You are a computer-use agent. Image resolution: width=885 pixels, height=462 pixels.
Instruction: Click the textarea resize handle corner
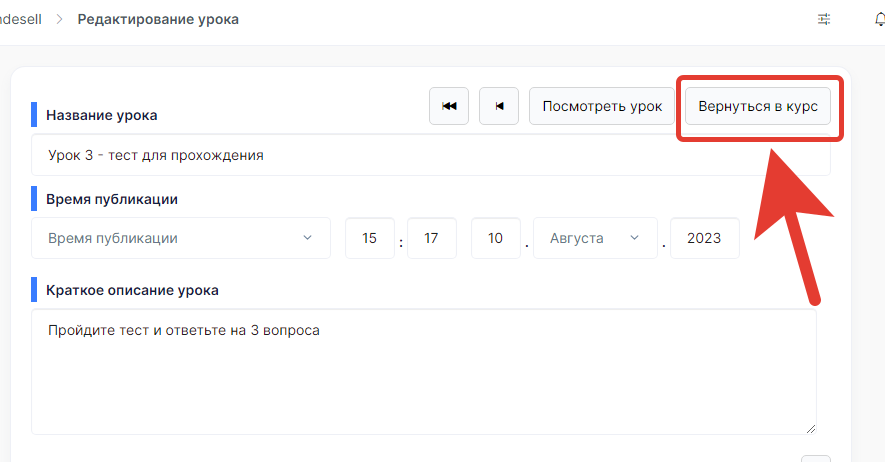(x=811, y=429)
